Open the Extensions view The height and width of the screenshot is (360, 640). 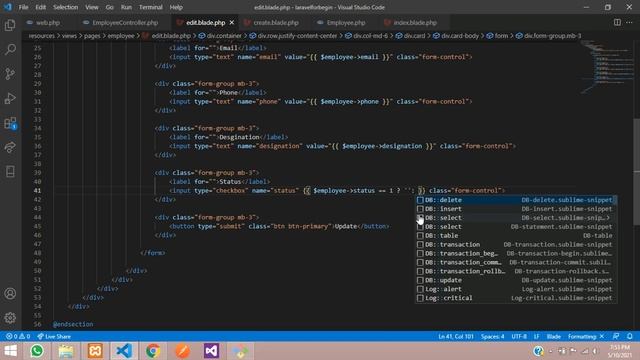pos(10,123)
